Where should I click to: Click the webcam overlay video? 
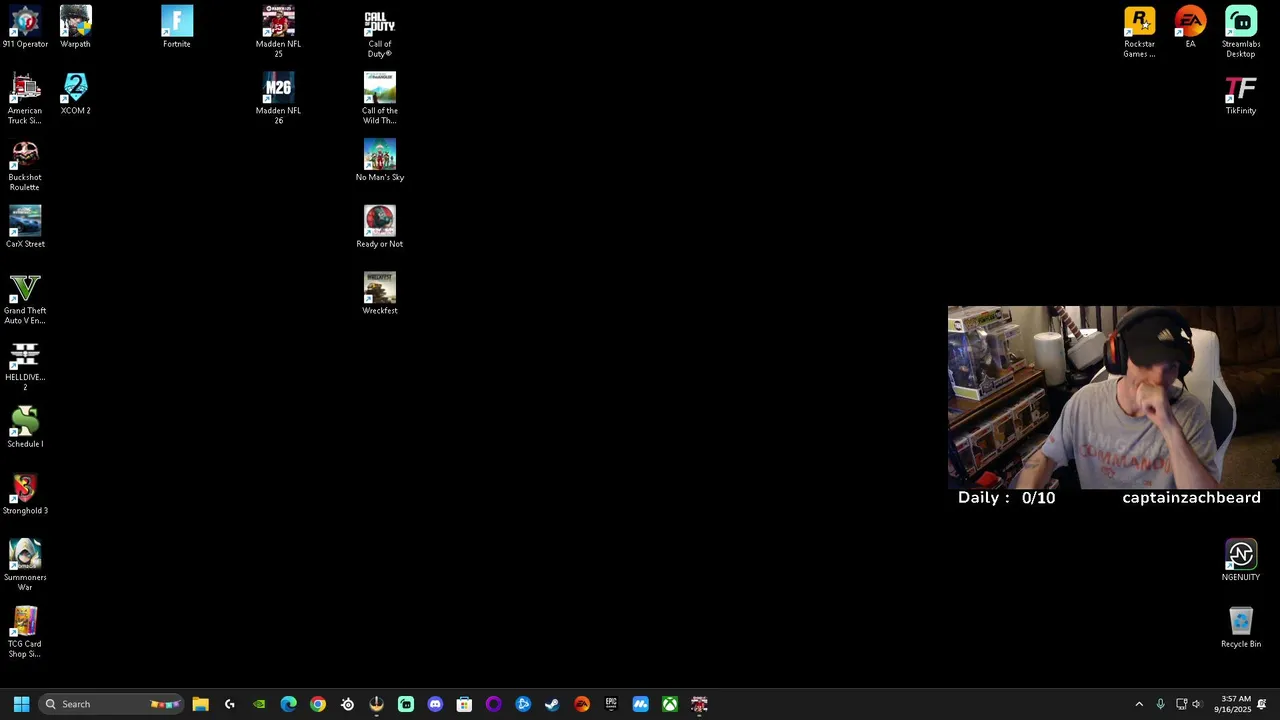point(1114,397)
